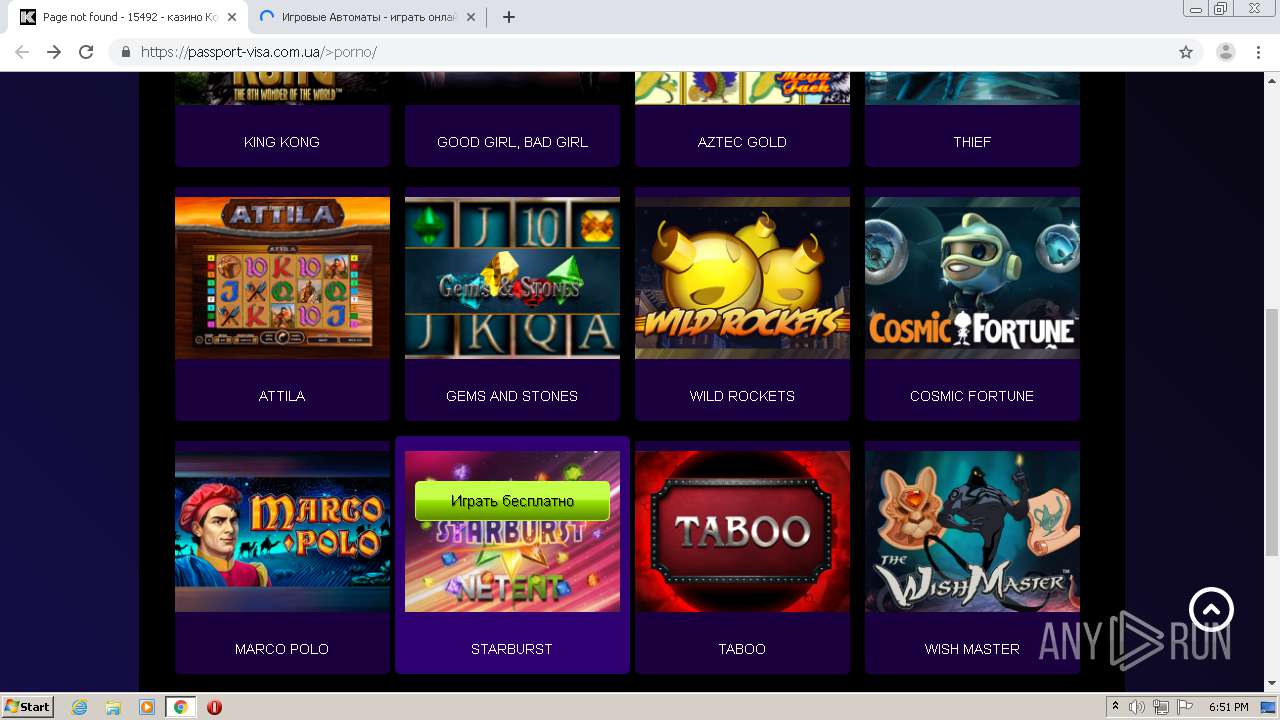Open the Chrome profile avatar menu
This screenshot has height=720, width=1280.
1225,52
